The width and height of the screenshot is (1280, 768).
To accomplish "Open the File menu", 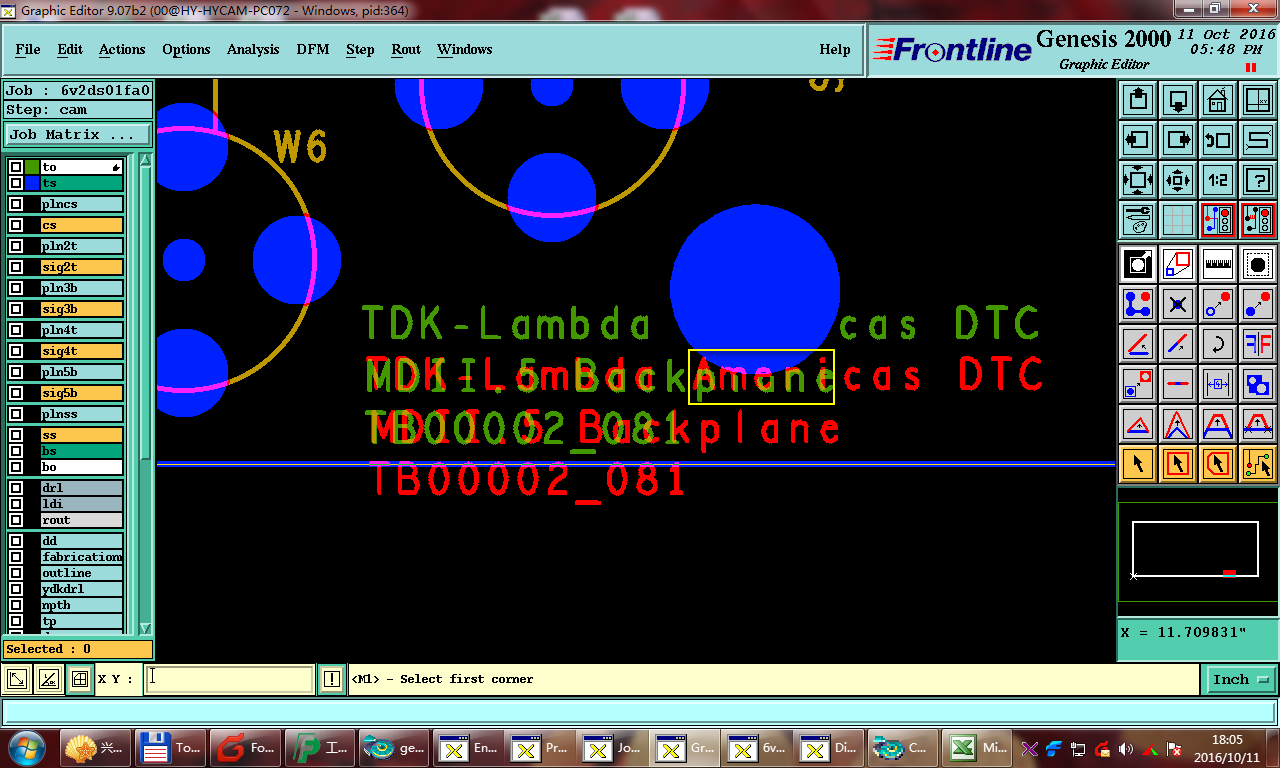I will click(28, 49).
